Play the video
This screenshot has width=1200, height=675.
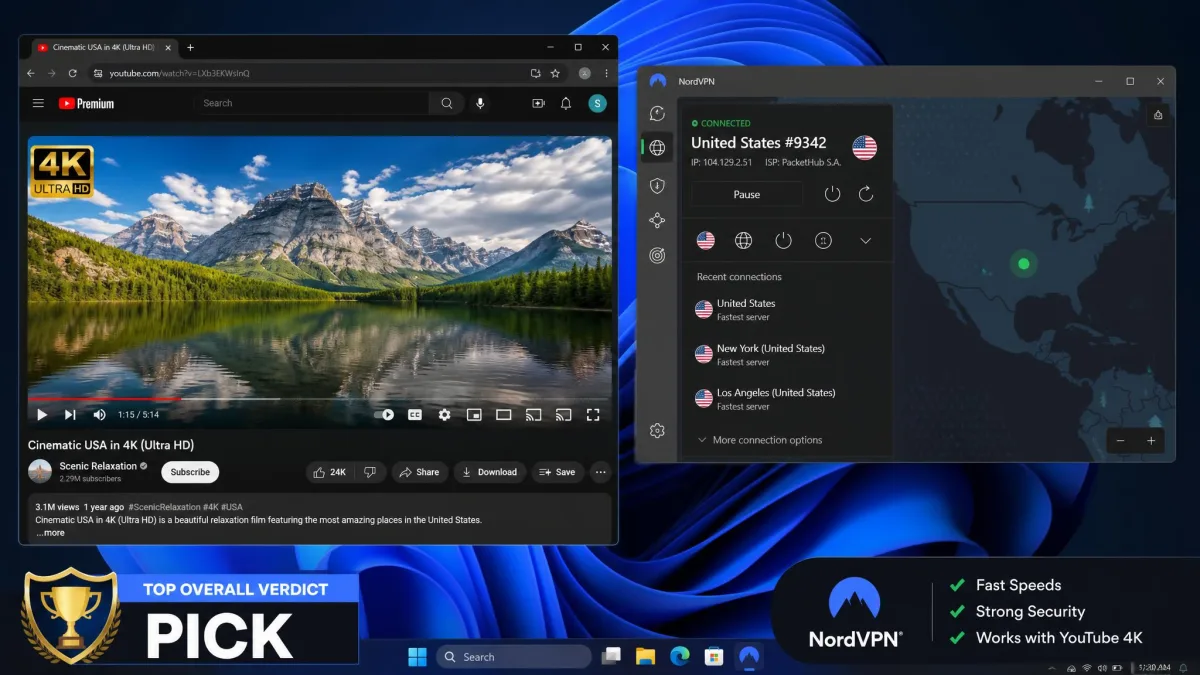point(42,414)
